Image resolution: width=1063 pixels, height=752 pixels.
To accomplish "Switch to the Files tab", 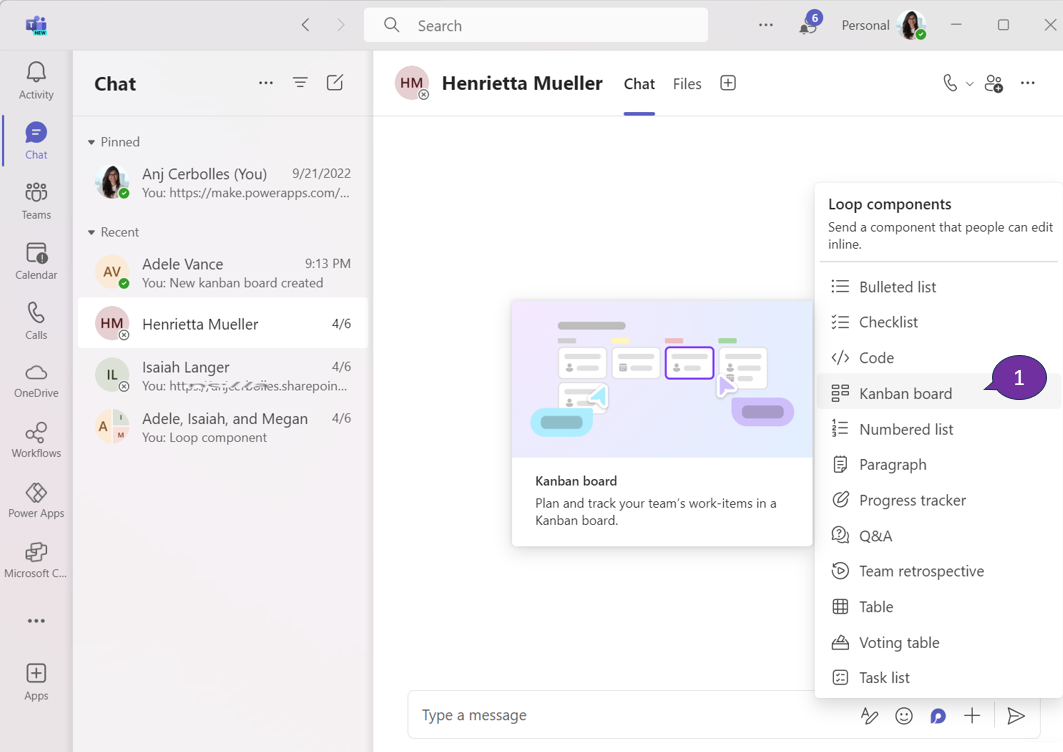I will pyautogui.click(x=687, y=83).
